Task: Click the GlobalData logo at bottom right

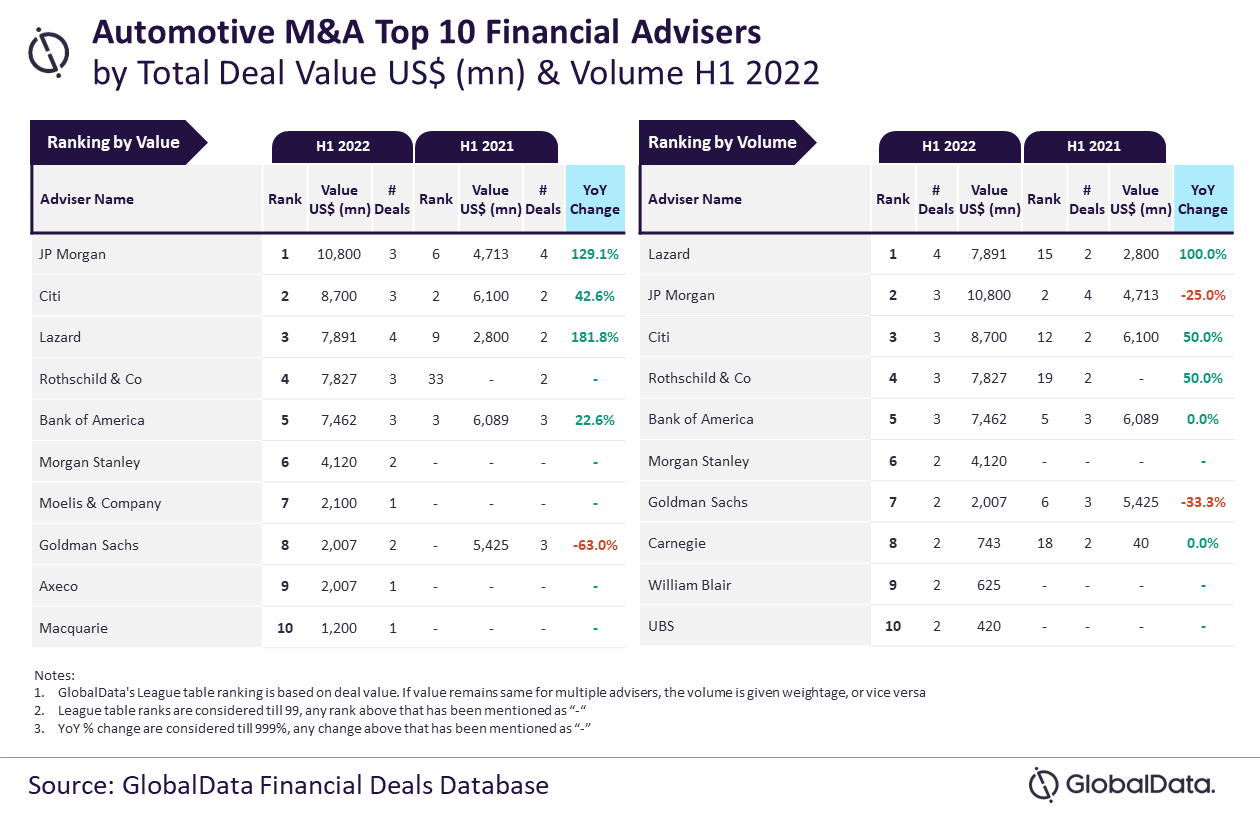Action: tap(1122, 784)
